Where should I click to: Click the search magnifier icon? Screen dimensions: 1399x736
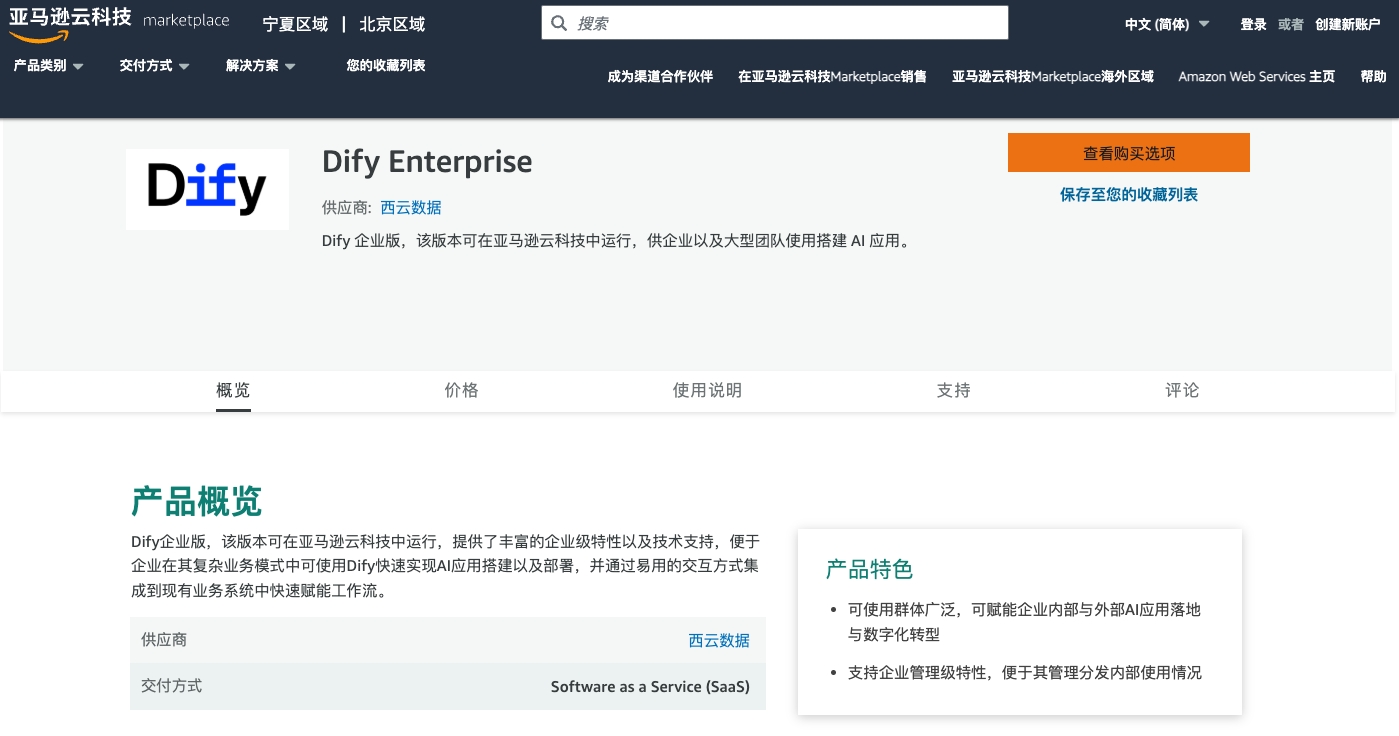tap(559, 23)
